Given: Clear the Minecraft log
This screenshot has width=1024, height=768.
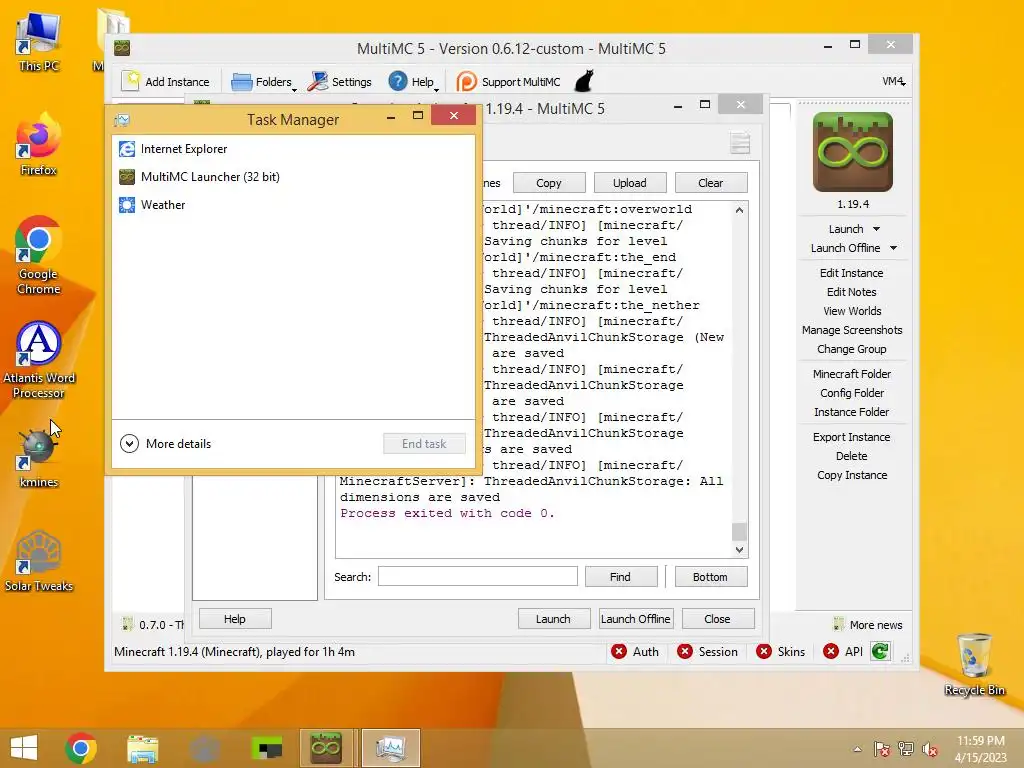Looking at the screenshot, I should tap(711, 183).
